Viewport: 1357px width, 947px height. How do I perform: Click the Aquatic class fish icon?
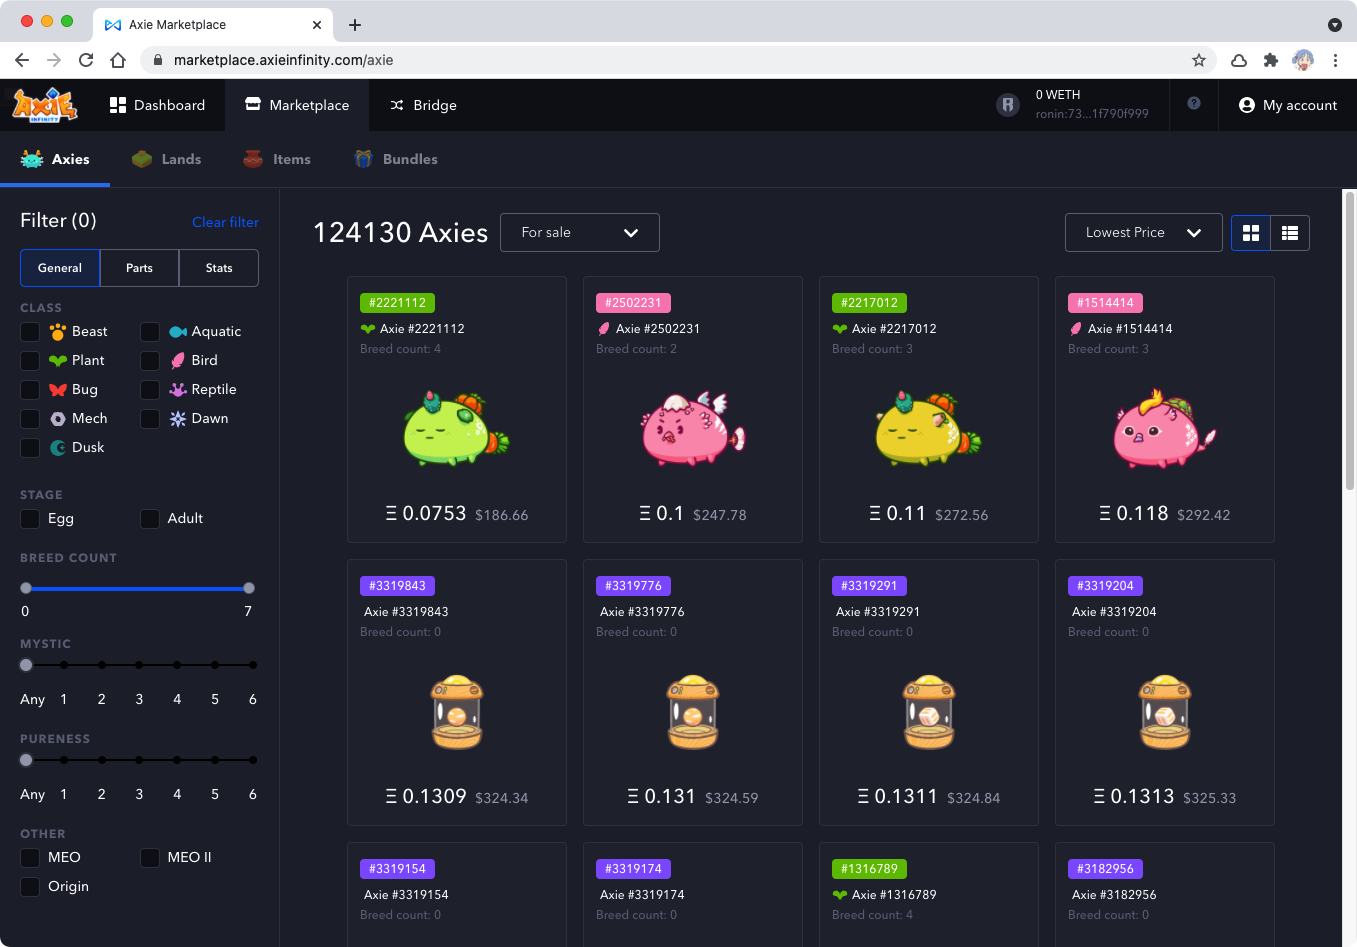[178, 331]
